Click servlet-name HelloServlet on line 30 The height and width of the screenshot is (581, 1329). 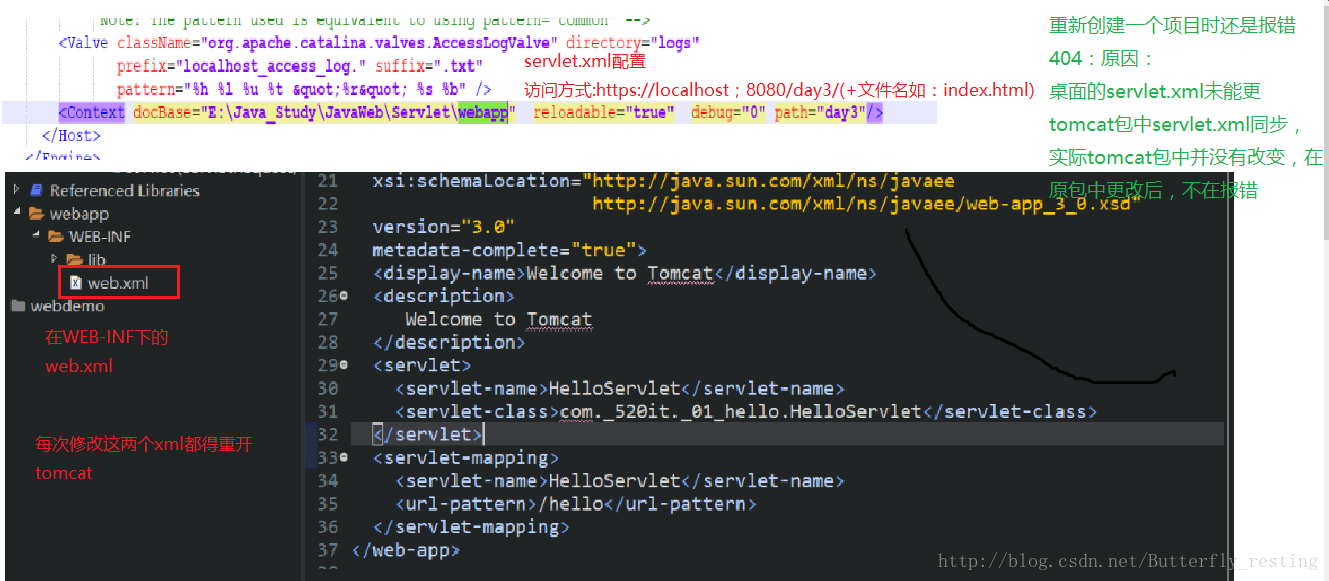click(x=620, y=388)
